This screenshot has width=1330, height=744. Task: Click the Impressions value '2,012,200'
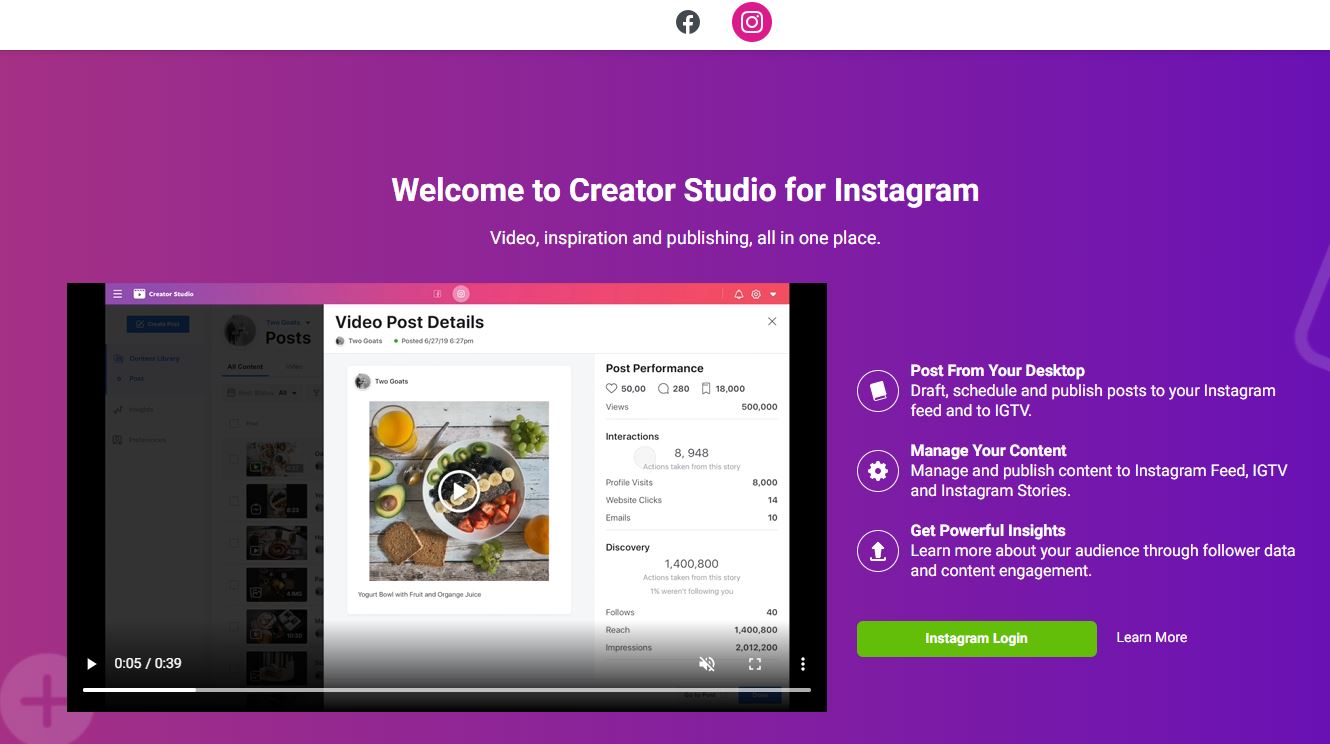[x=756, y=648]
